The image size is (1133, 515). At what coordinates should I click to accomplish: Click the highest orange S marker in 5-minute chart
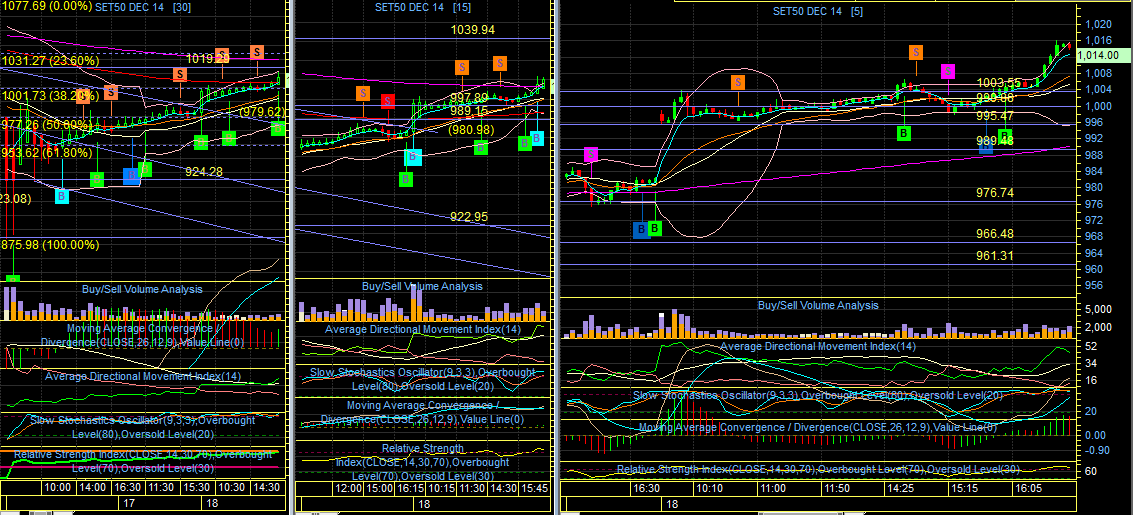point(916,52)
